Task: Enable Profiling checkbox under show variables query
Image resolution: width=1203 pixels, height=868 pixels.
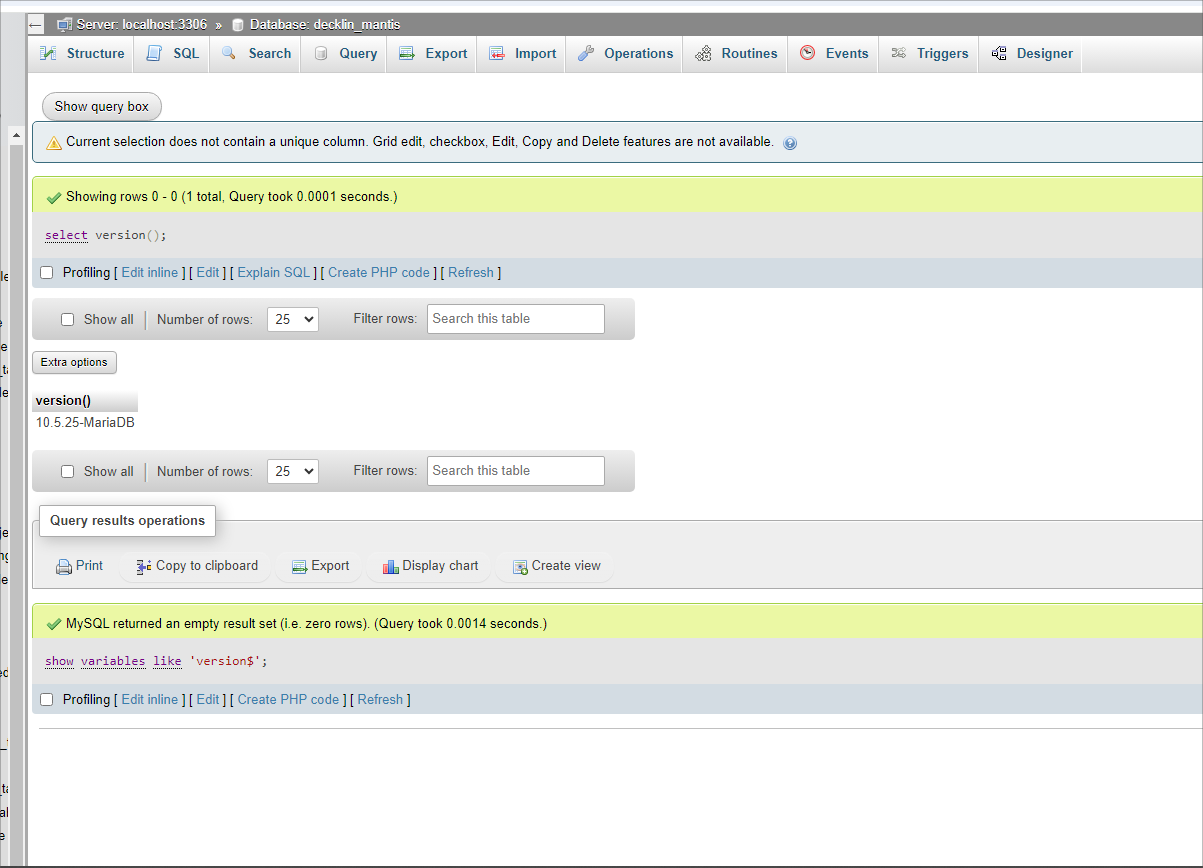Action: coord(47,700)
